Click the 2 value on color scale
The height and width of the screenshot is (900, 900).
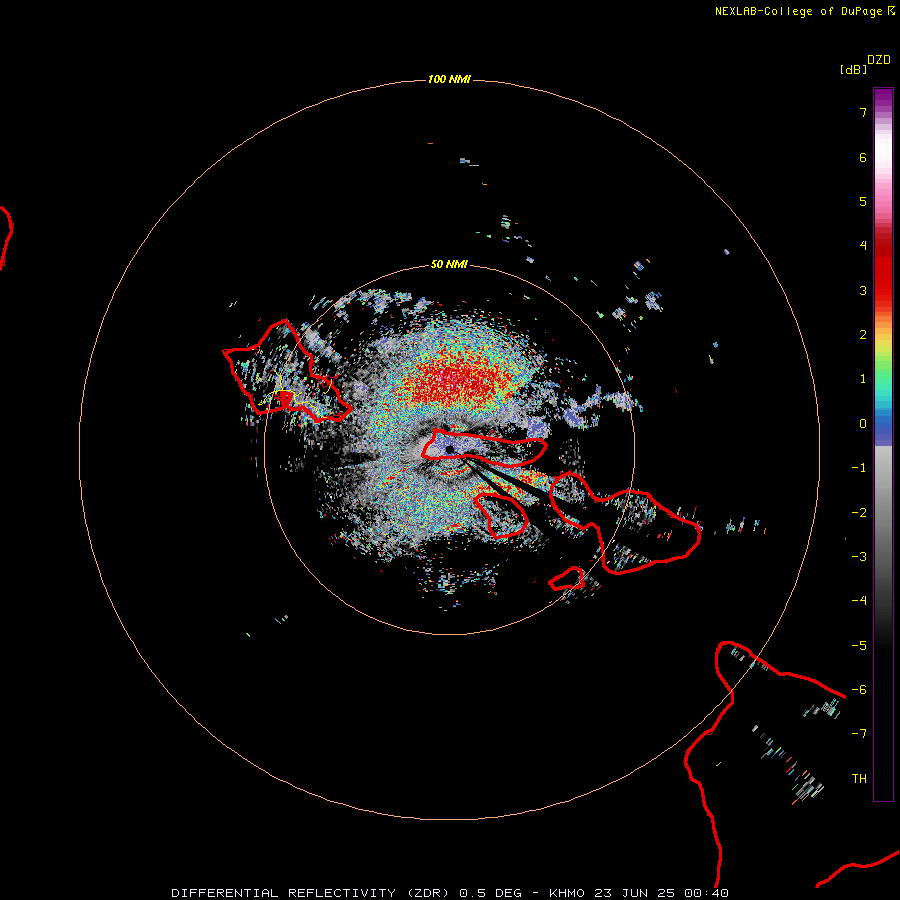coord(863,334)
